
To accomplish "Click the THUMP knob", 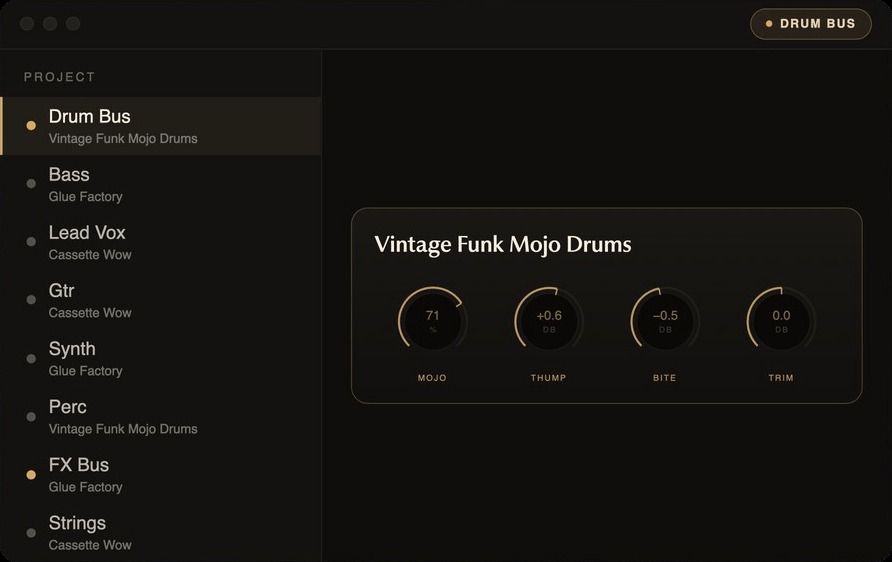I will pyautogui.click(x=549, y=321).
